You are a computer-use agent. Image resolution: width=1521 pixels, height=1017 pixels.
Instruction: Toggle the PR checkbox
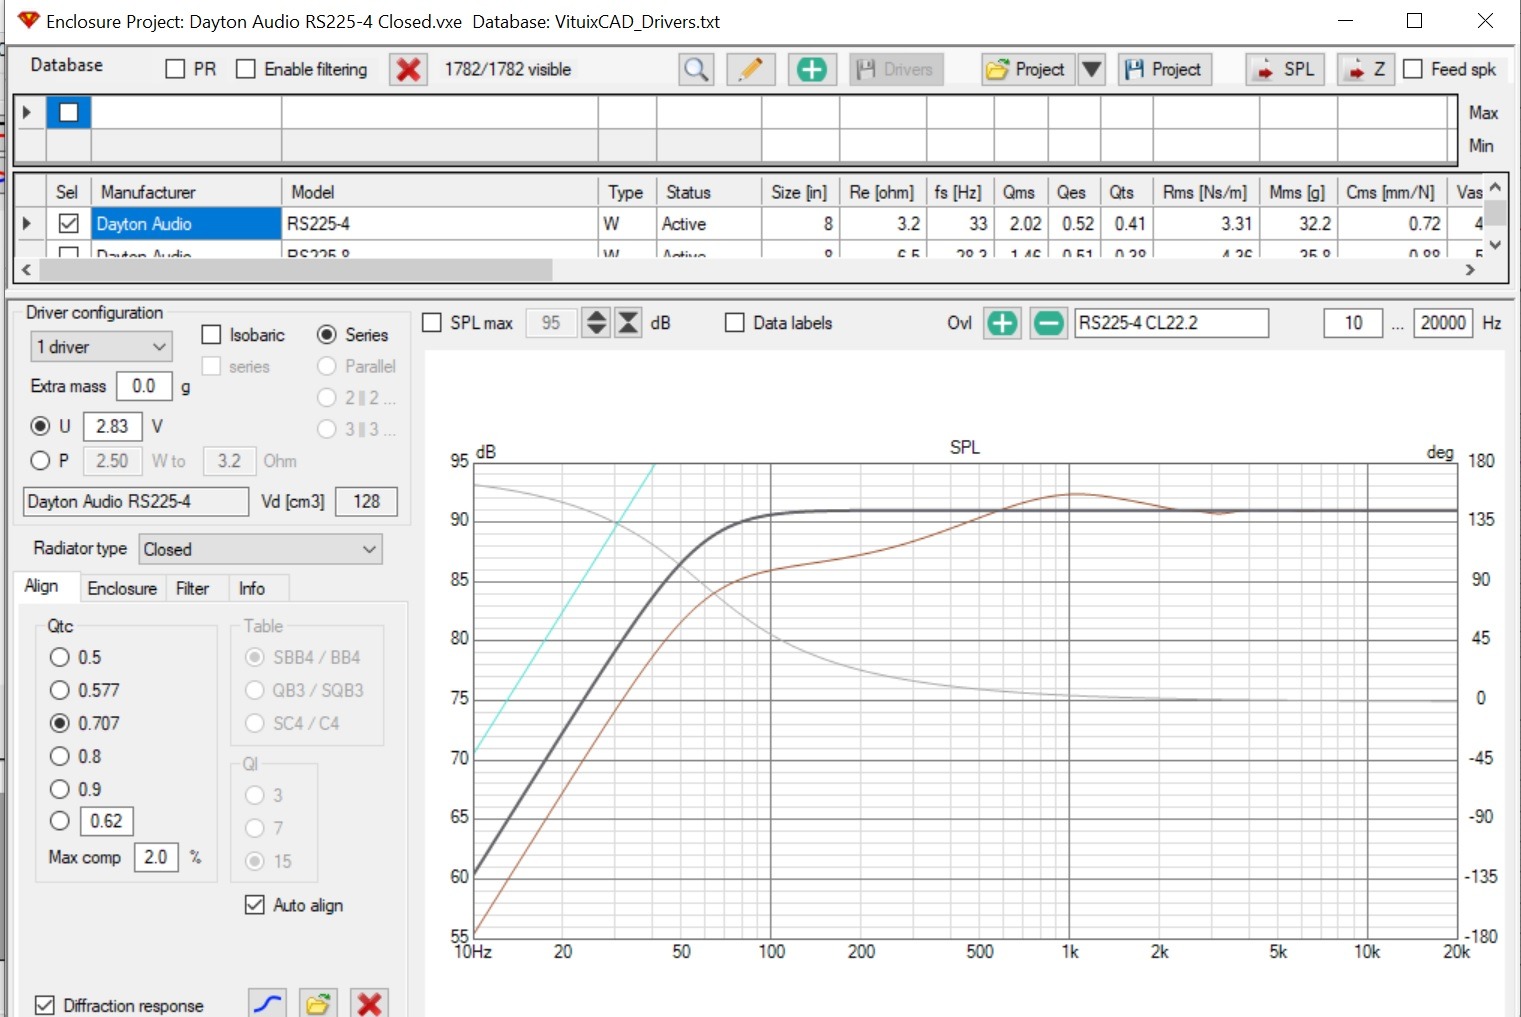[175, 69]
